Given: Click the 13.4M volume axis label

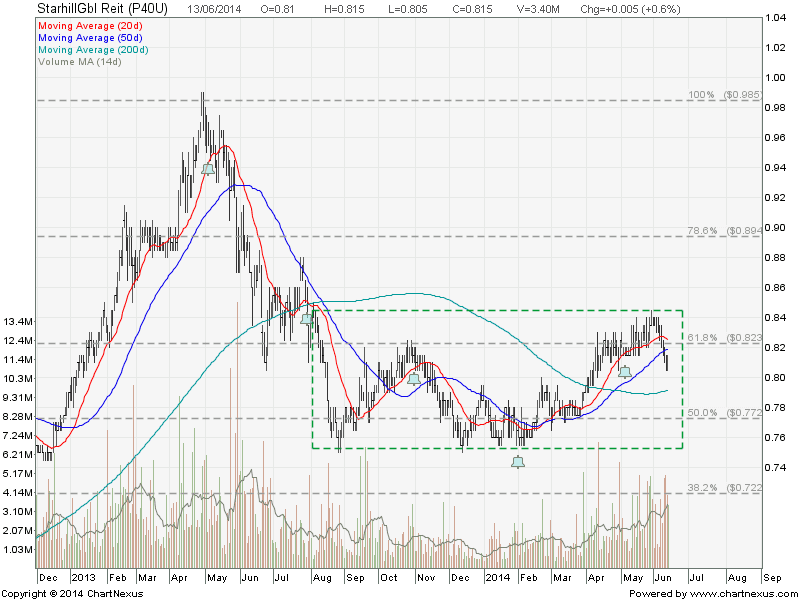Looking at the screenshot, I should click(19, 321).
